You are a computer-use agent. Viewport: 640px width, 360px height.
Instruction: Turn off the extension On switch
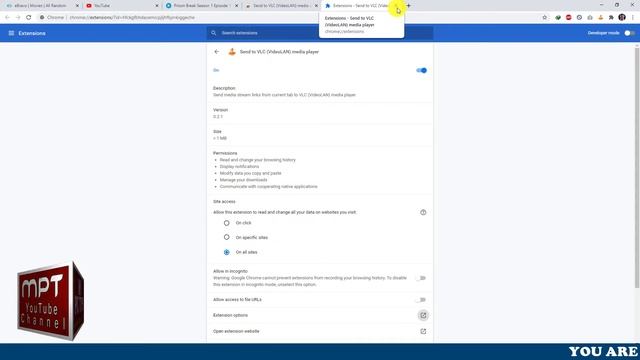point(421,70)
